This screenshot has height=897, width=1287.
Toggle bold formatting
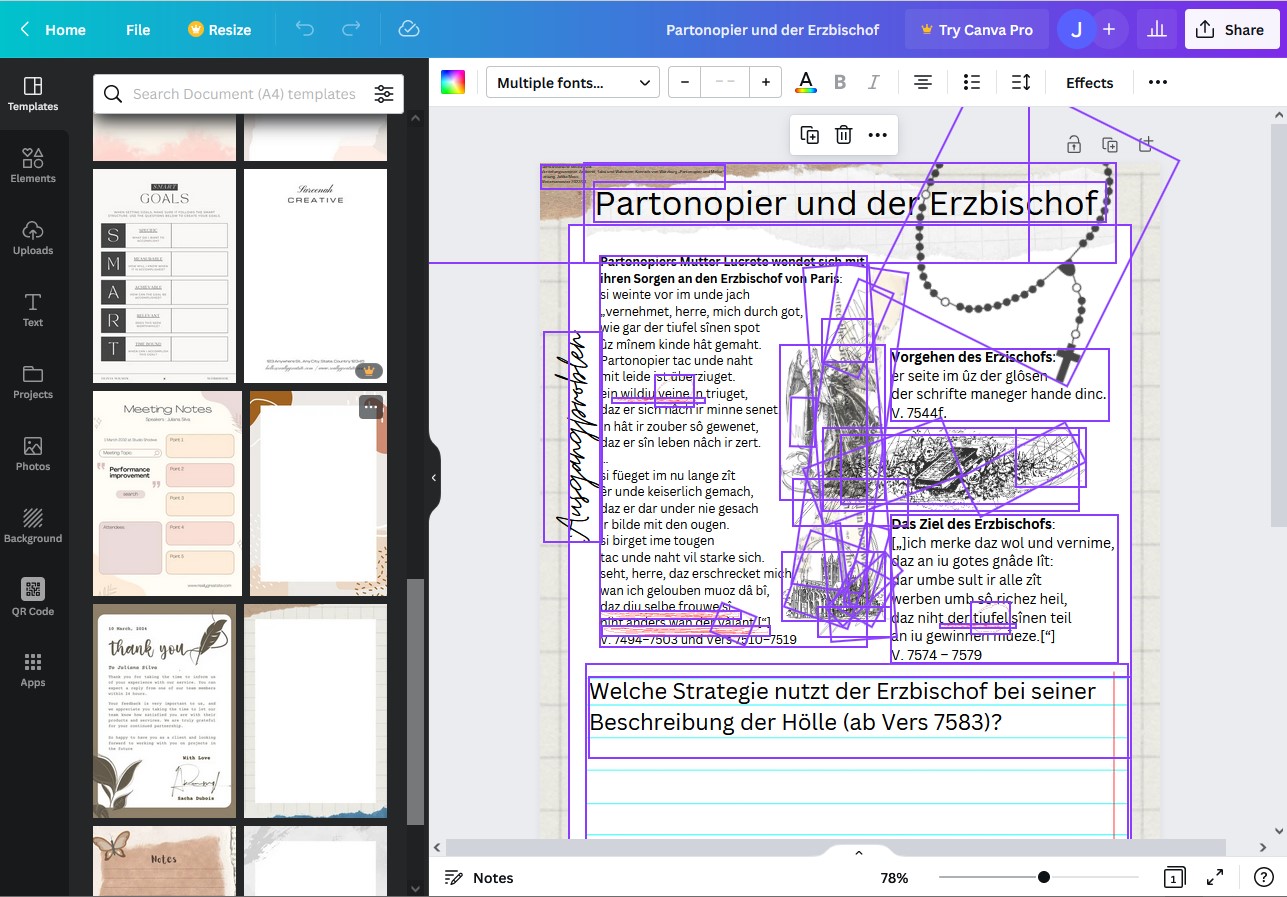(x=840, y=83)
